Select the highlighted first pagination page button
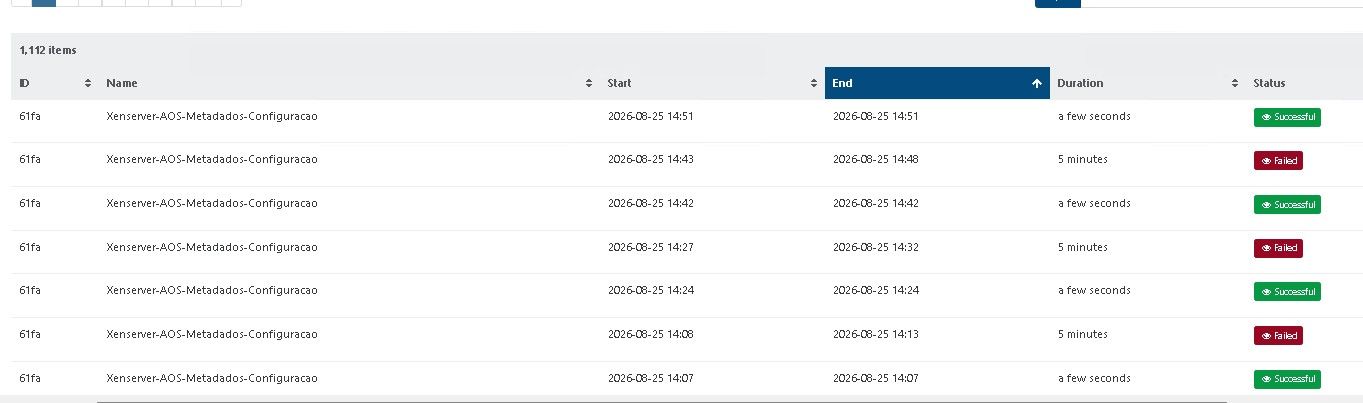The image size is (1363, 403). [44, 2]
